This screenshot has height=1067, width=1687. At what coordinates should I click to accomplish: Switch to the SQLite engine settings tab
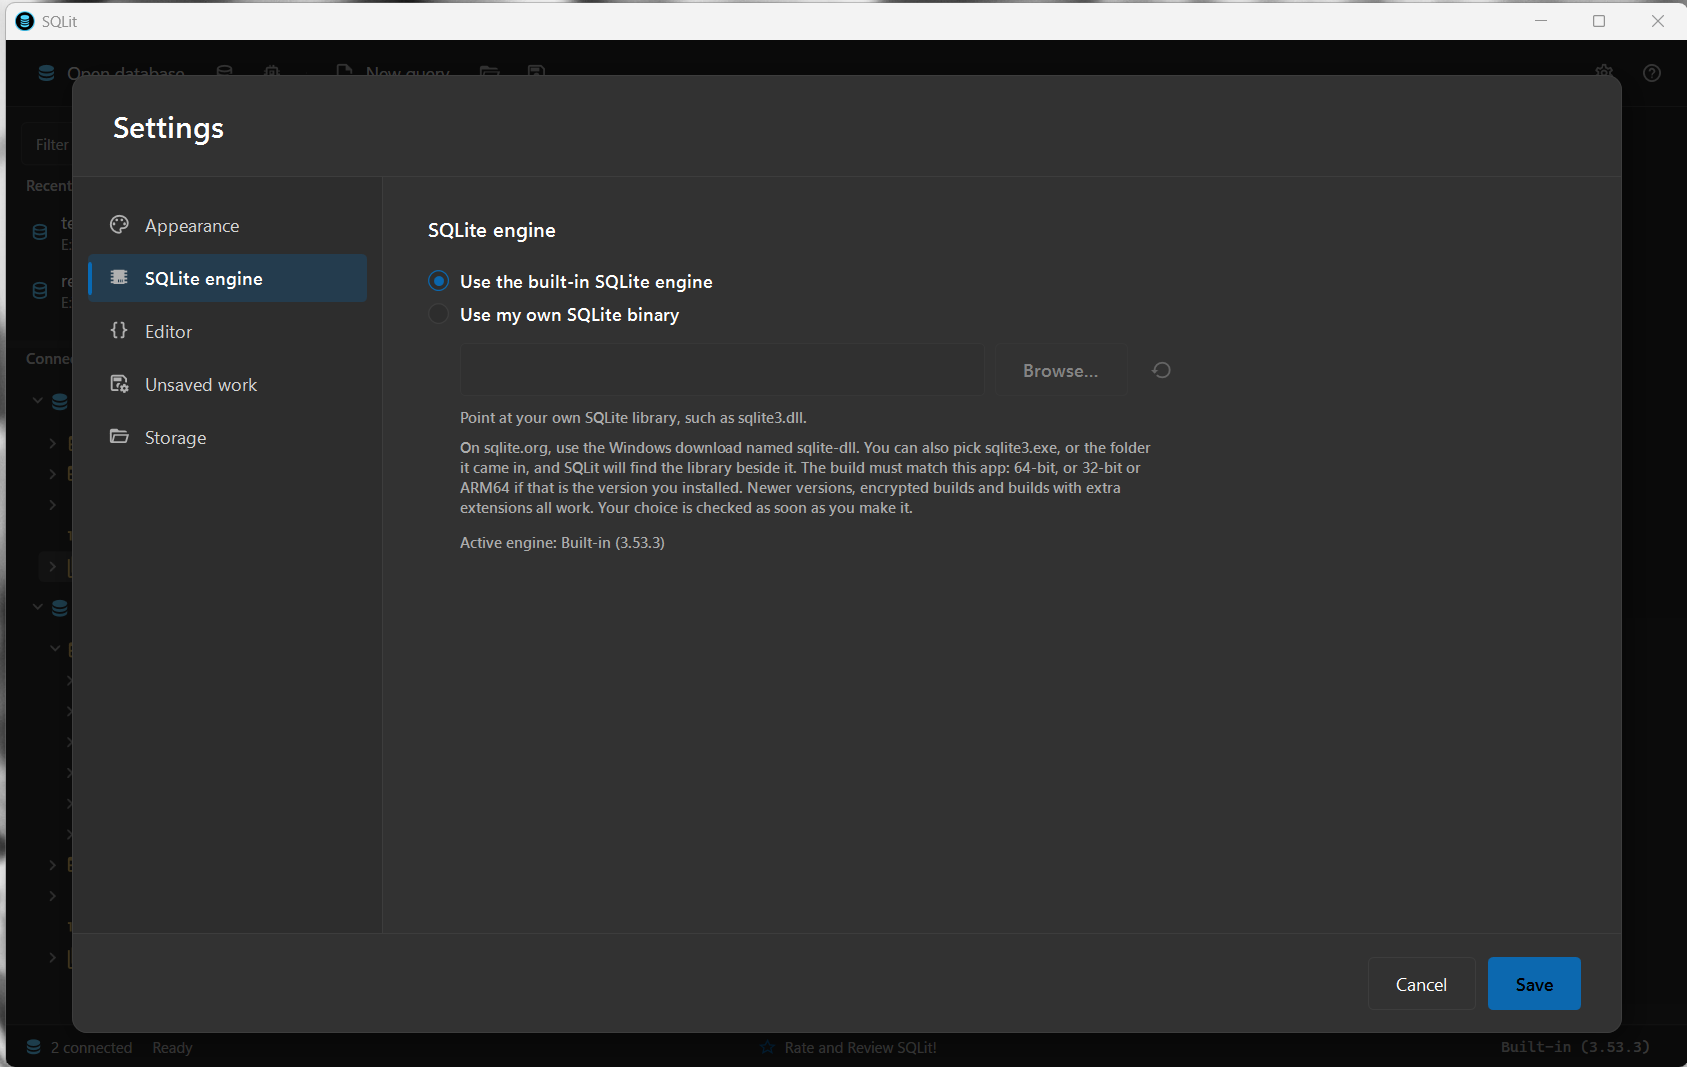pos(228,278)
